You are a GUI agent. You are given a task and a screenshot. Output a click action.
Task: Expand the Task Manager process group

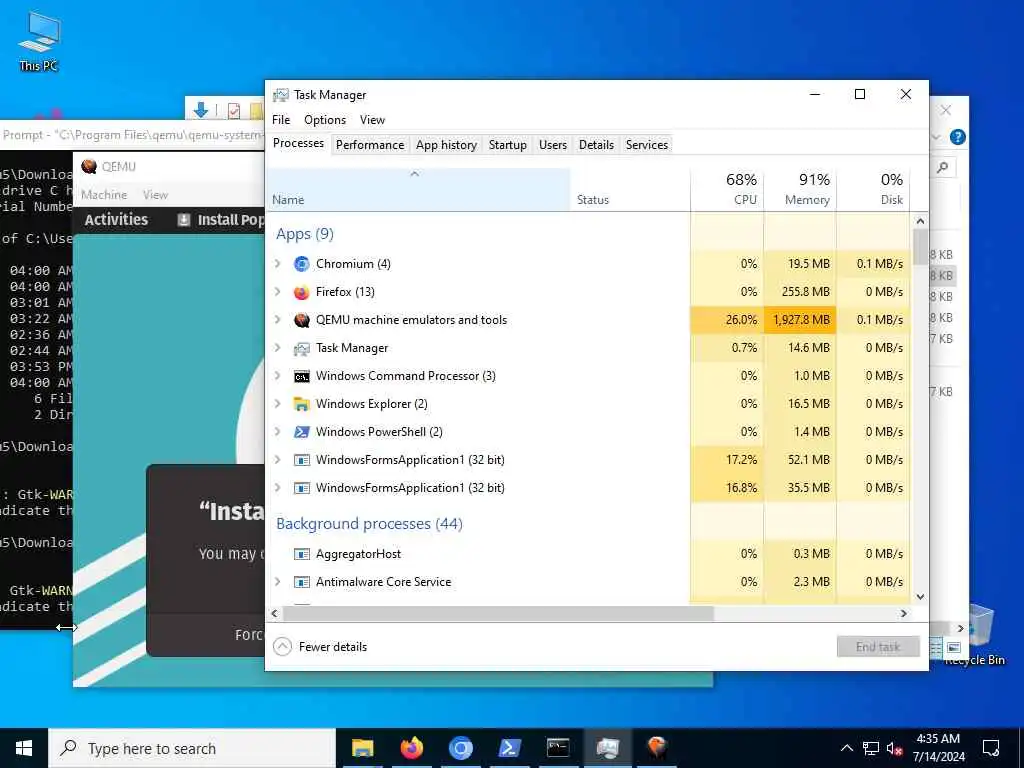pyautogui.click(x=278, y=348)
